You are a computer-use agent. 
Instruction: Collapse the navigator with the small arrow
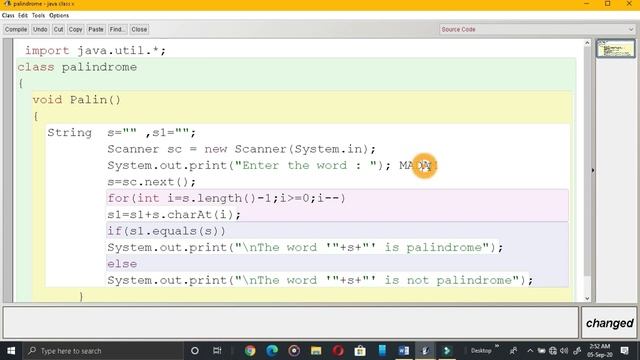coord(593,170)
